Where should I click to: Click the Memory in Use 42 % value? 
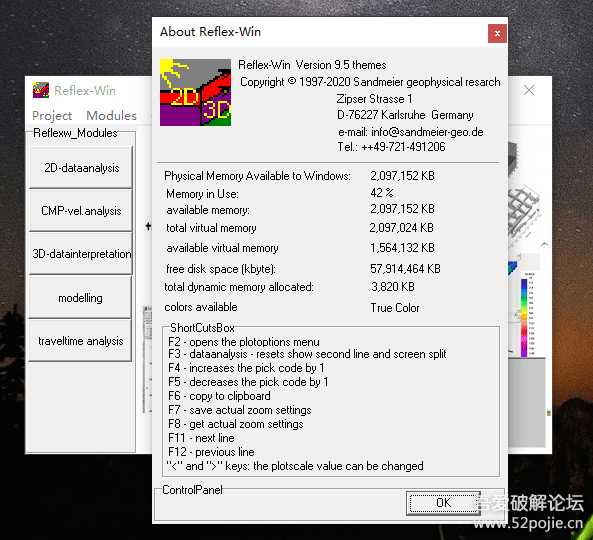[382, 193]
